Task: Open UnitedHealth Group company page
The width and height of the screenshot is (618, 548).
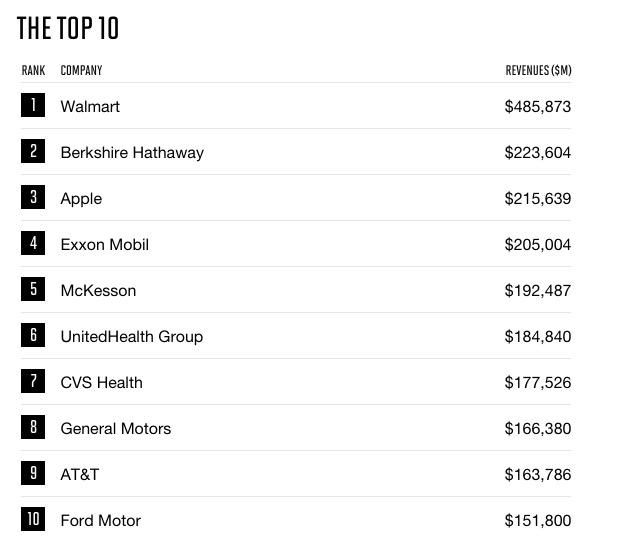Action: coord(131,336)
